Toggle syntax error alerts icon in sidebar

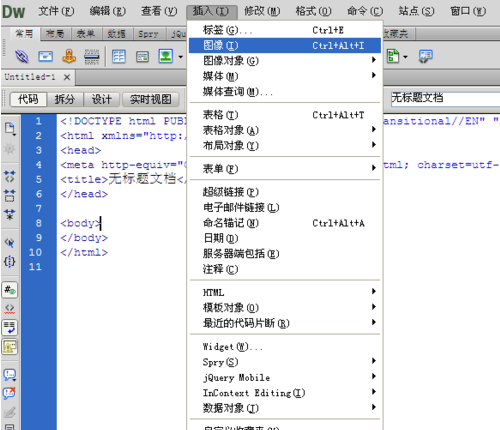coord(10,347)
